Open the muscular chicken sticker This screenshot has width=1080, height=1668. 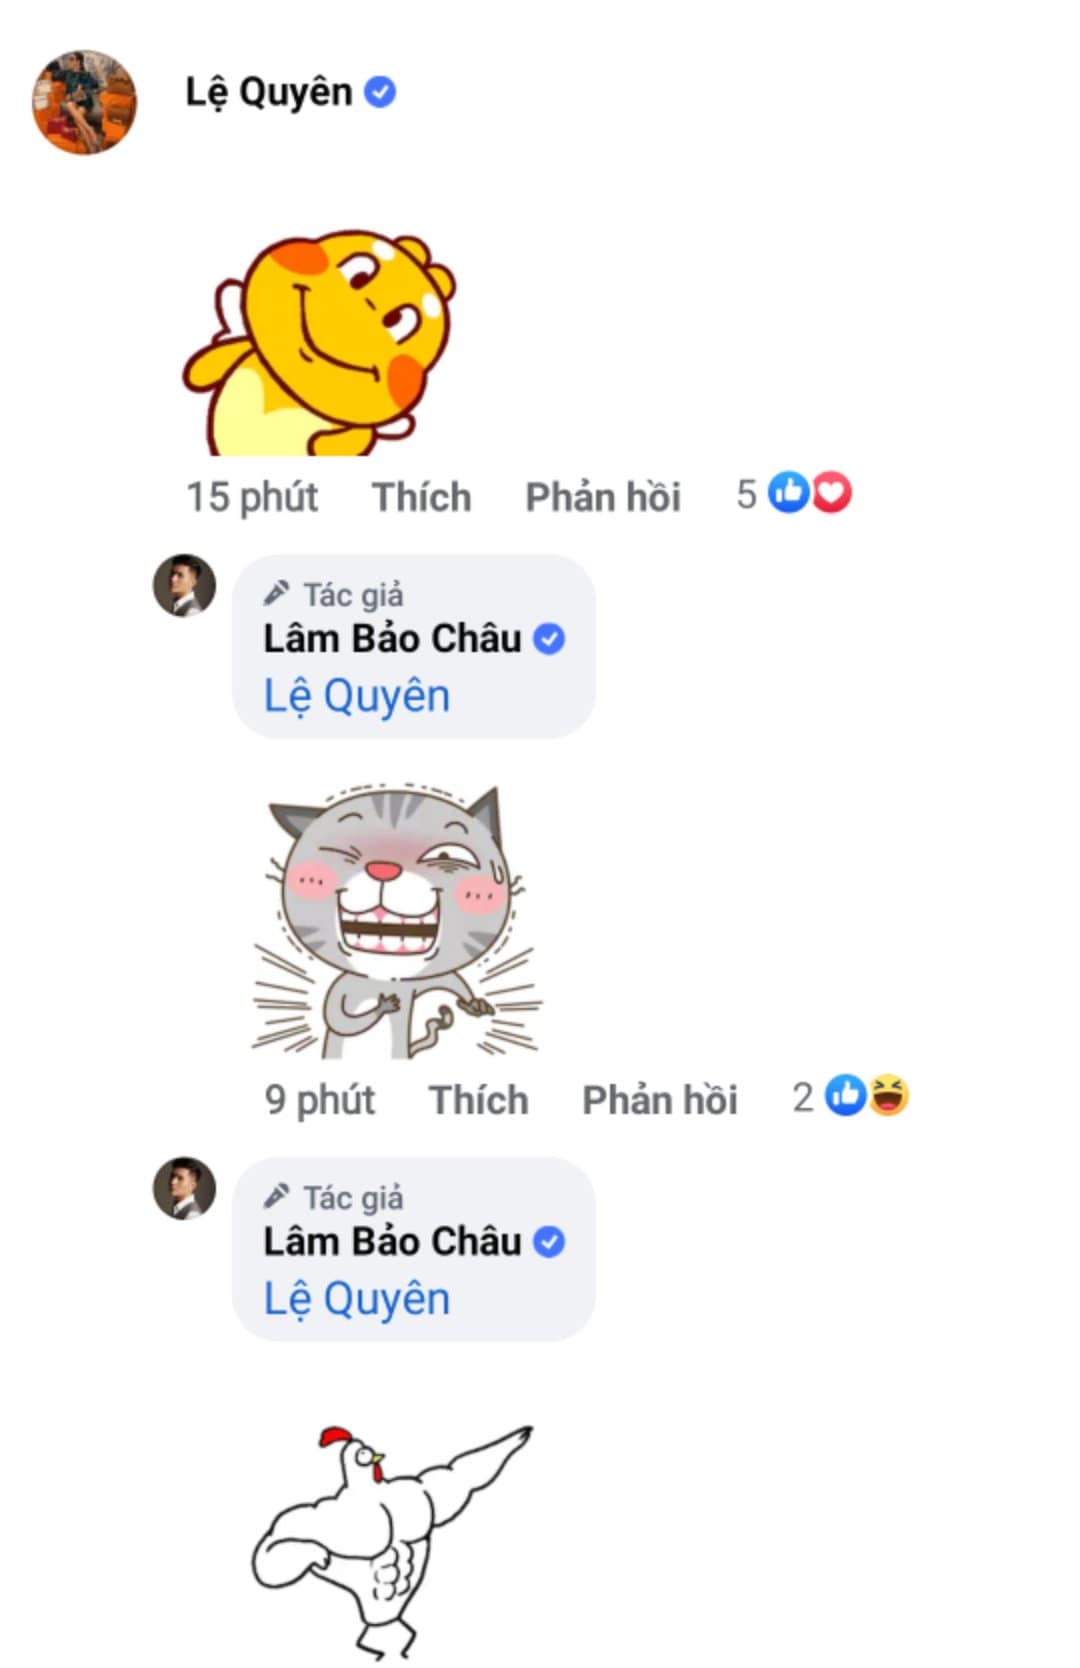coord(392,1542)
